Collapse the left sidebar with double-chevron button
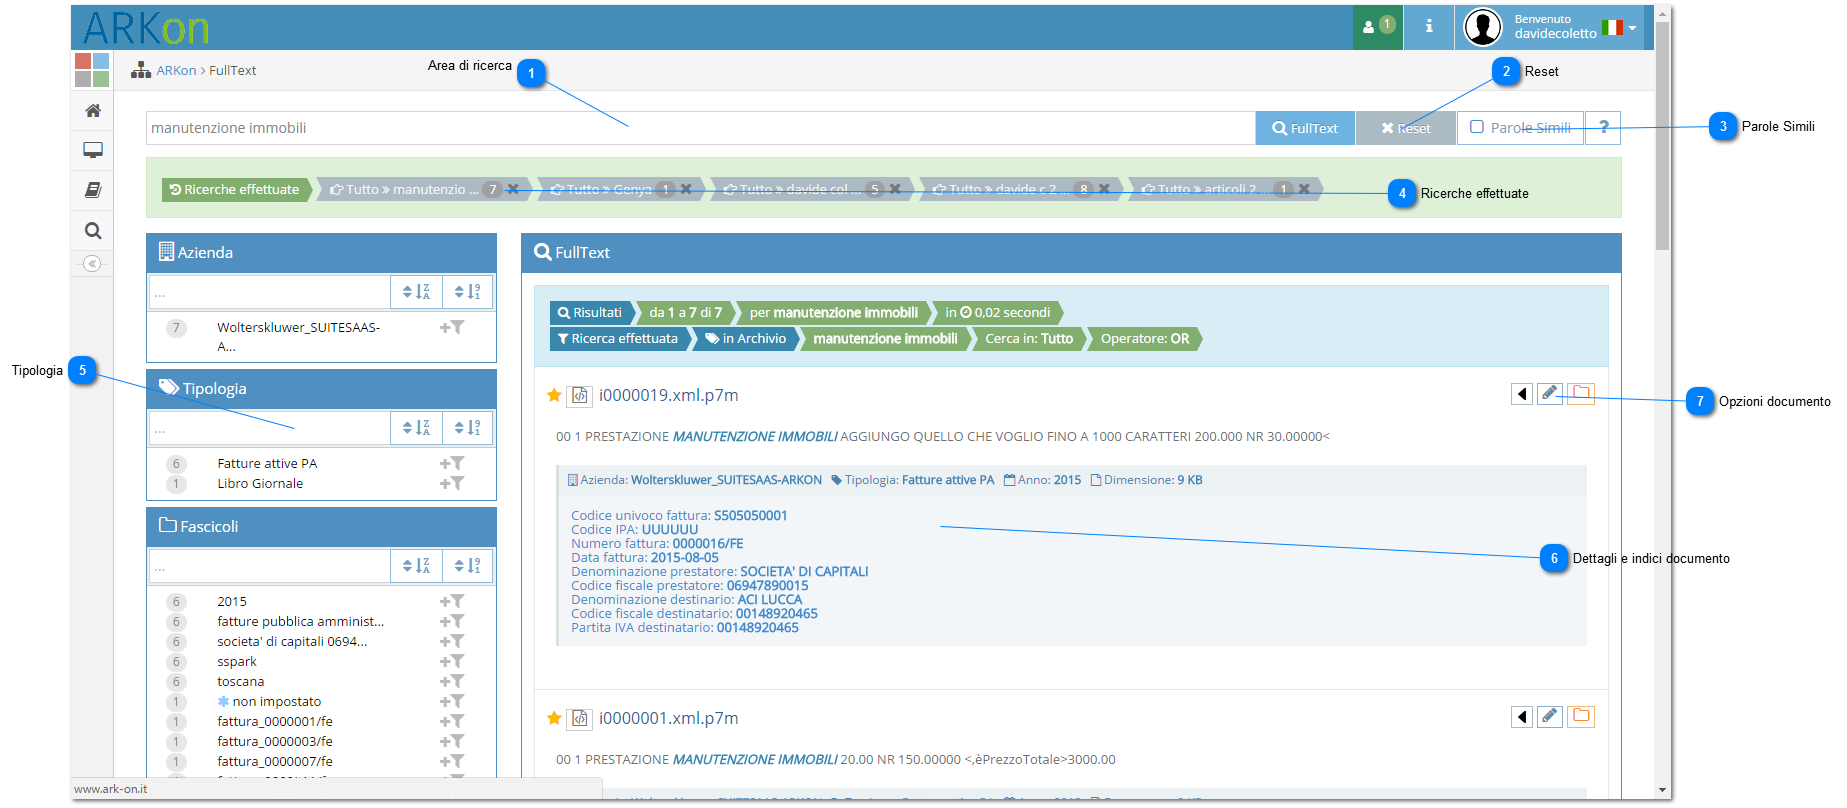Screen dimensions: 1847x808 [92, 264]
